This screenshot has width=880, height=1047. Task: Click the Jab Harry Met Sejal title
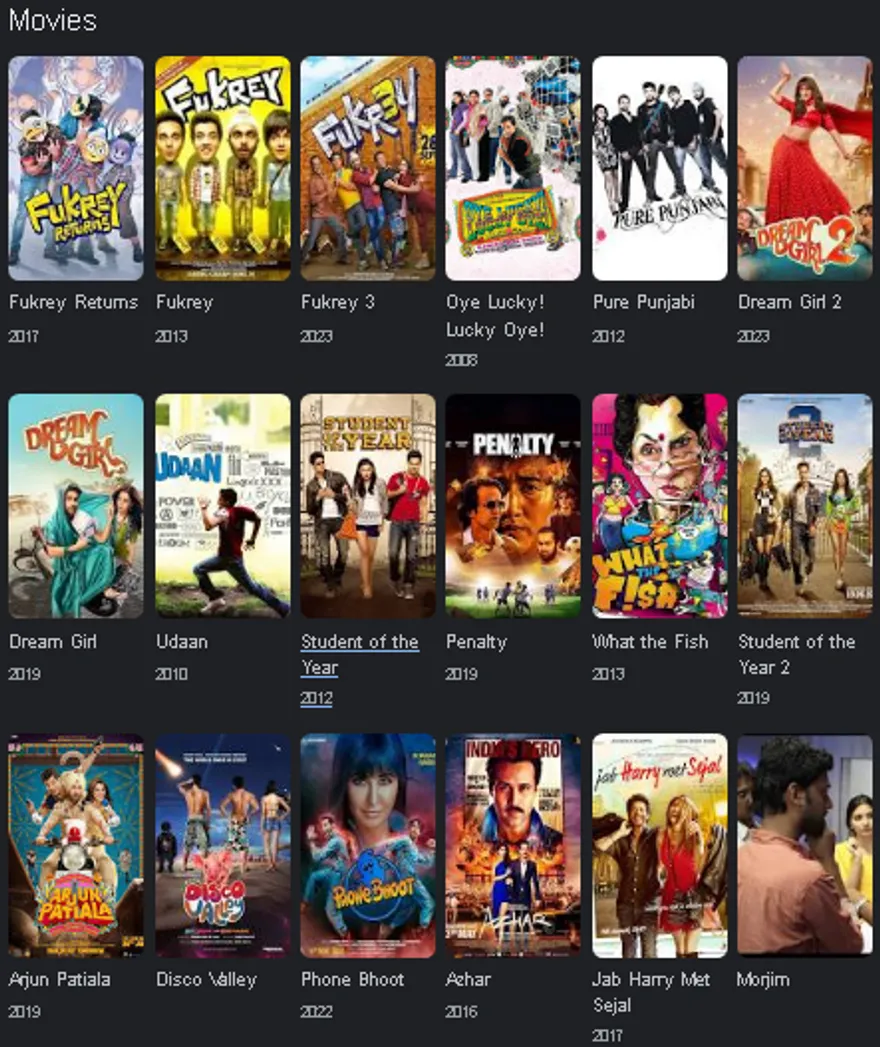[x=651, y=992]
